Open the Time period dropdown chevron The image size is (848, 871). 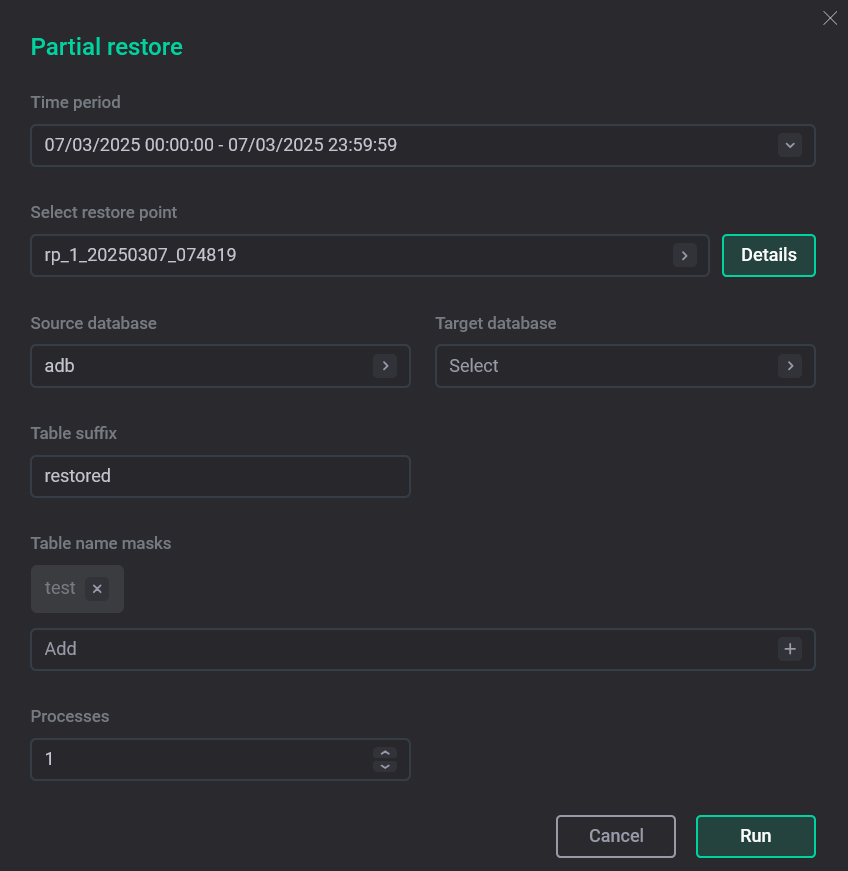[789, 146]
